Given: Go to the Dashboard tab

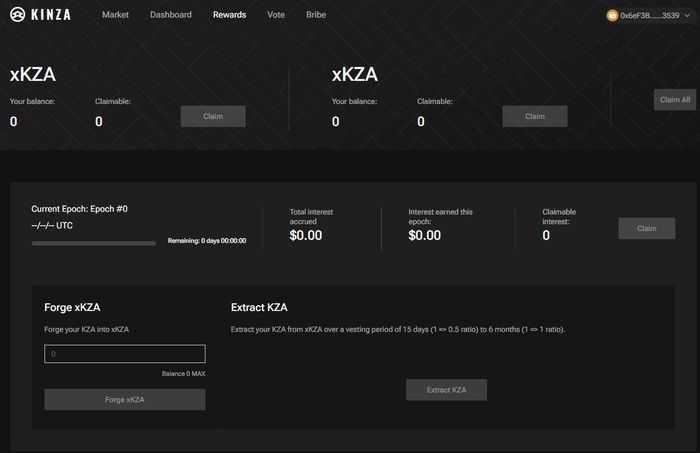Looking at the screenshot, I should (171, 15).
